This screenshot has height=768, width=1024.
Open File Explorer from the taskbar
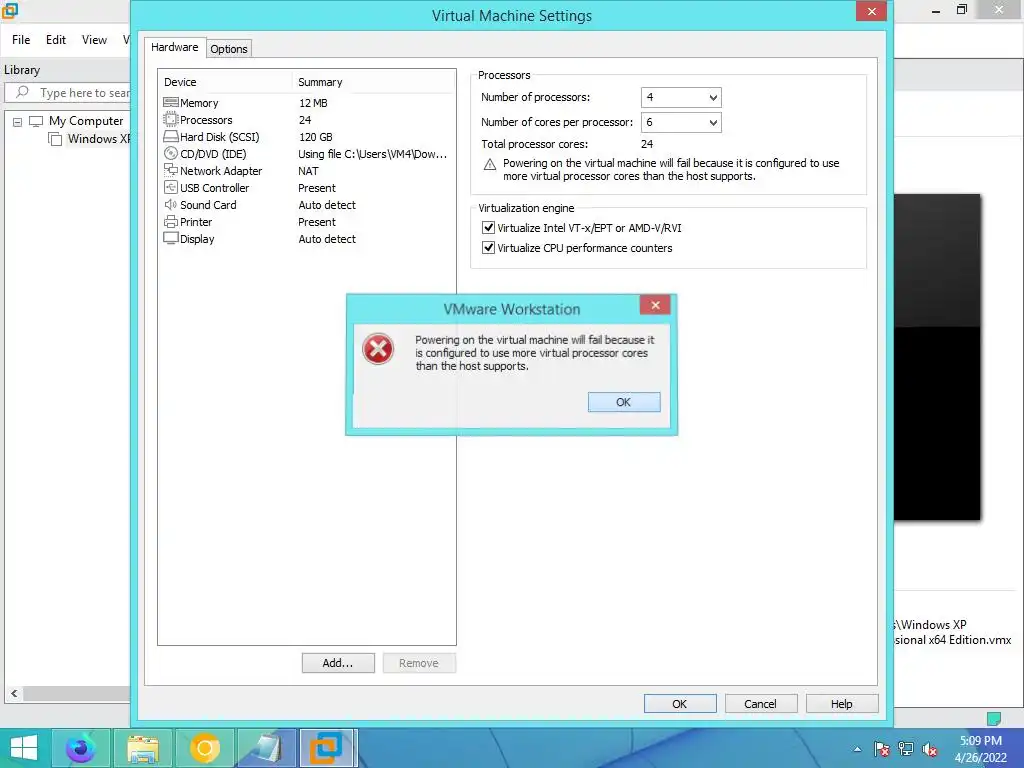(142, 748)
